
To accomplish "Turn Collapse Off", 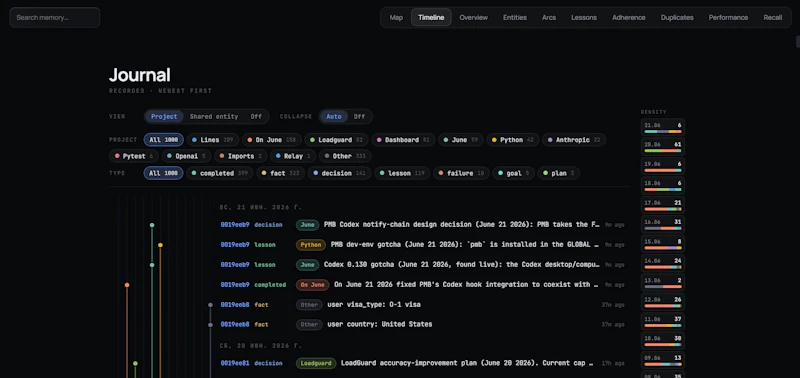I will (360, 116).
